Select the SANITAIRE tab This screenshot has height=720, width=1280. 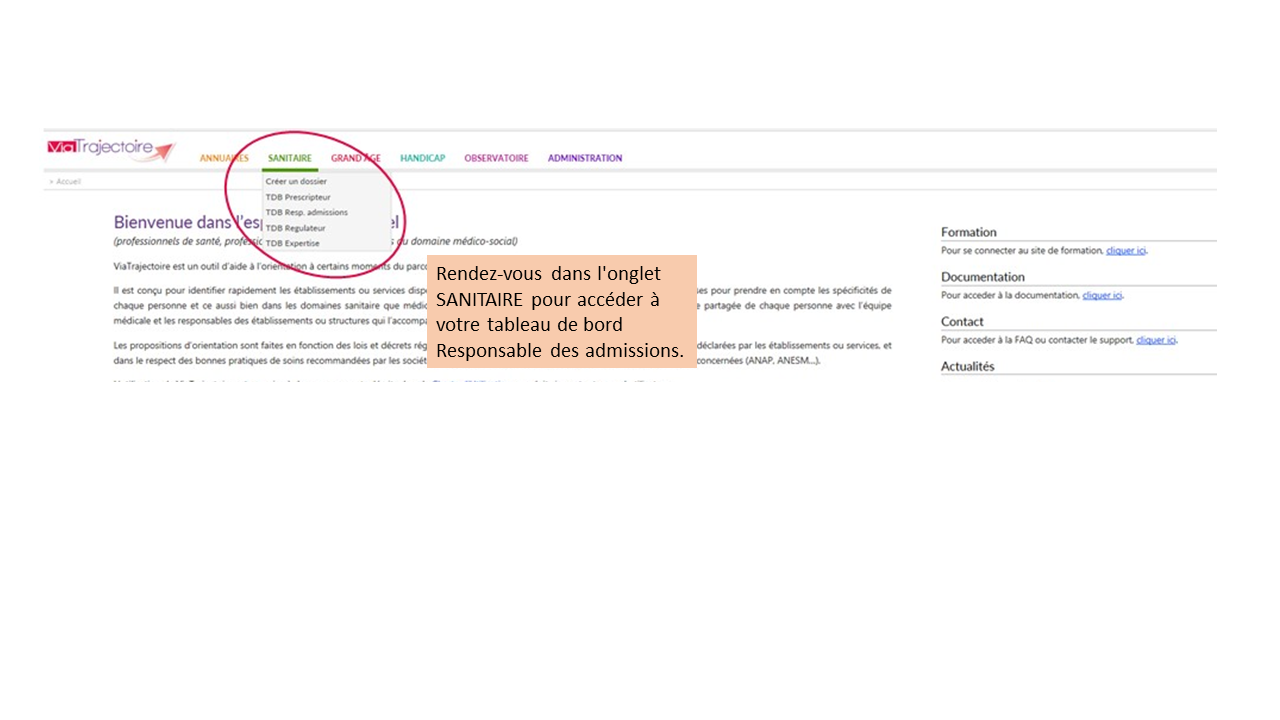tap(290, 158)
